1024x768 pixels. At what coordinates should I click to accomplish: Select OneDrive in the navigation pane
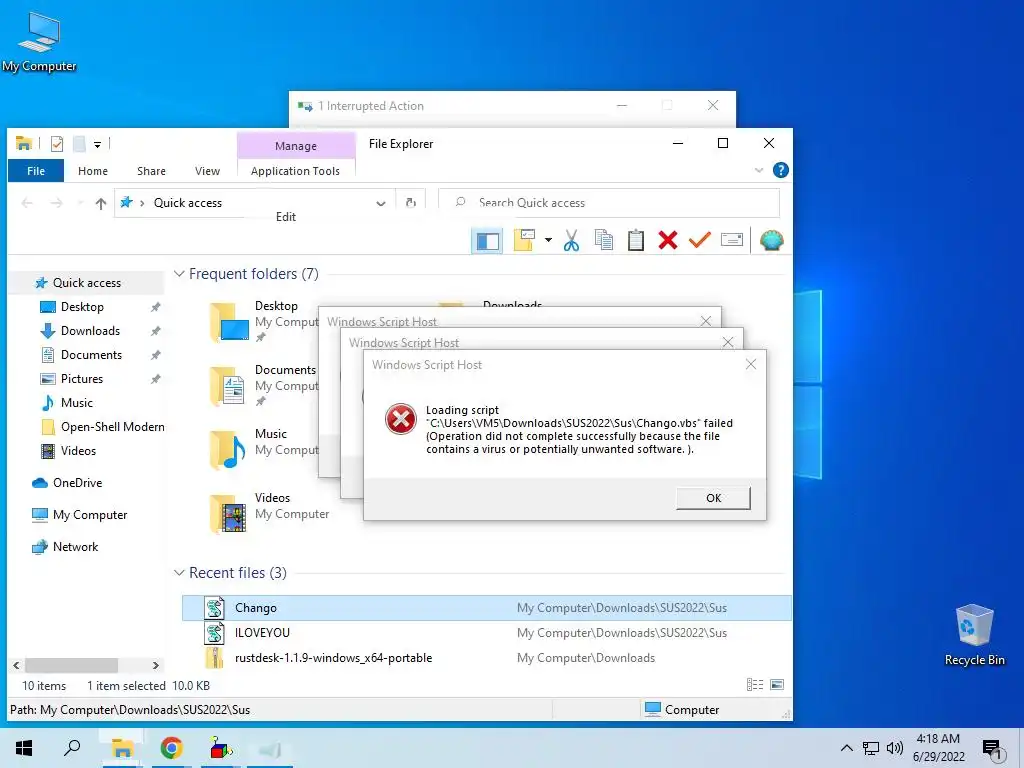[x=77, y=483]
